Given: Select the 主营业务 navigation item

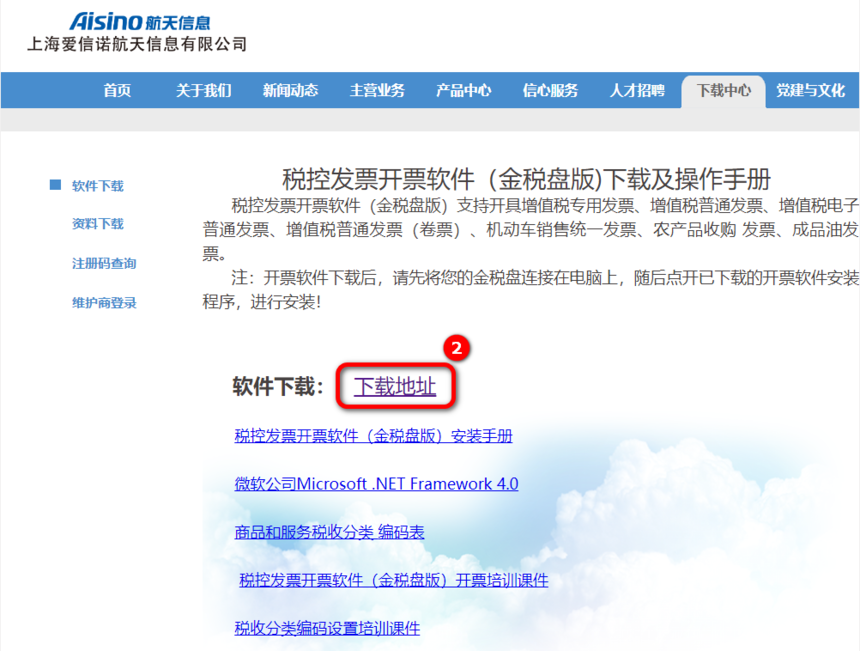Looking at the screenshot, I should 377,90.
